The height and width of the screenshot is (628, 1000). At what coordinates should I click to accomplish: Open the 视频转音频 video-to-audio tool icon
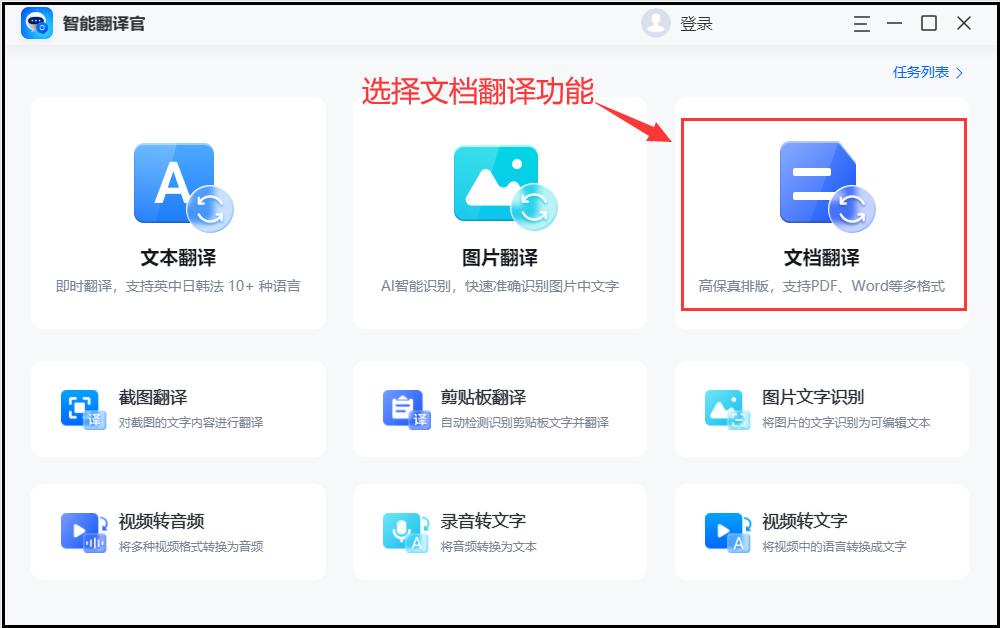82,530
